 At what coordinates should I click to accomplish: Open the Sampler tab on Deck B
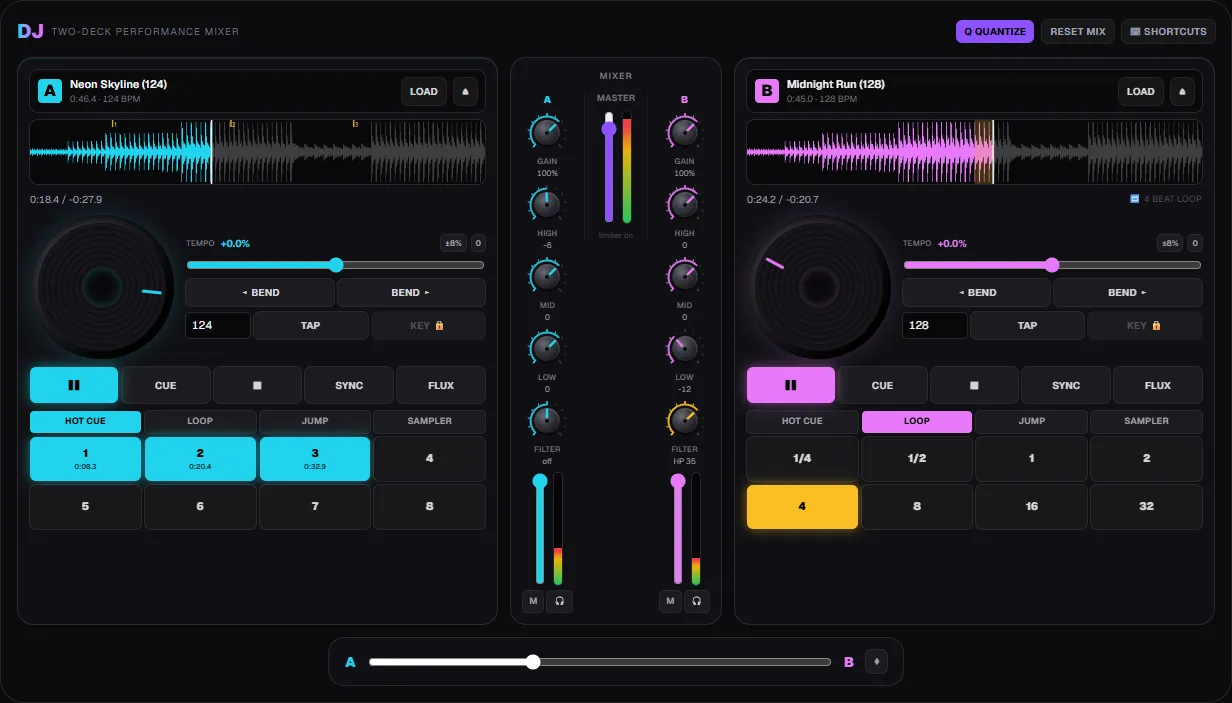click(x=1146, y=421)
